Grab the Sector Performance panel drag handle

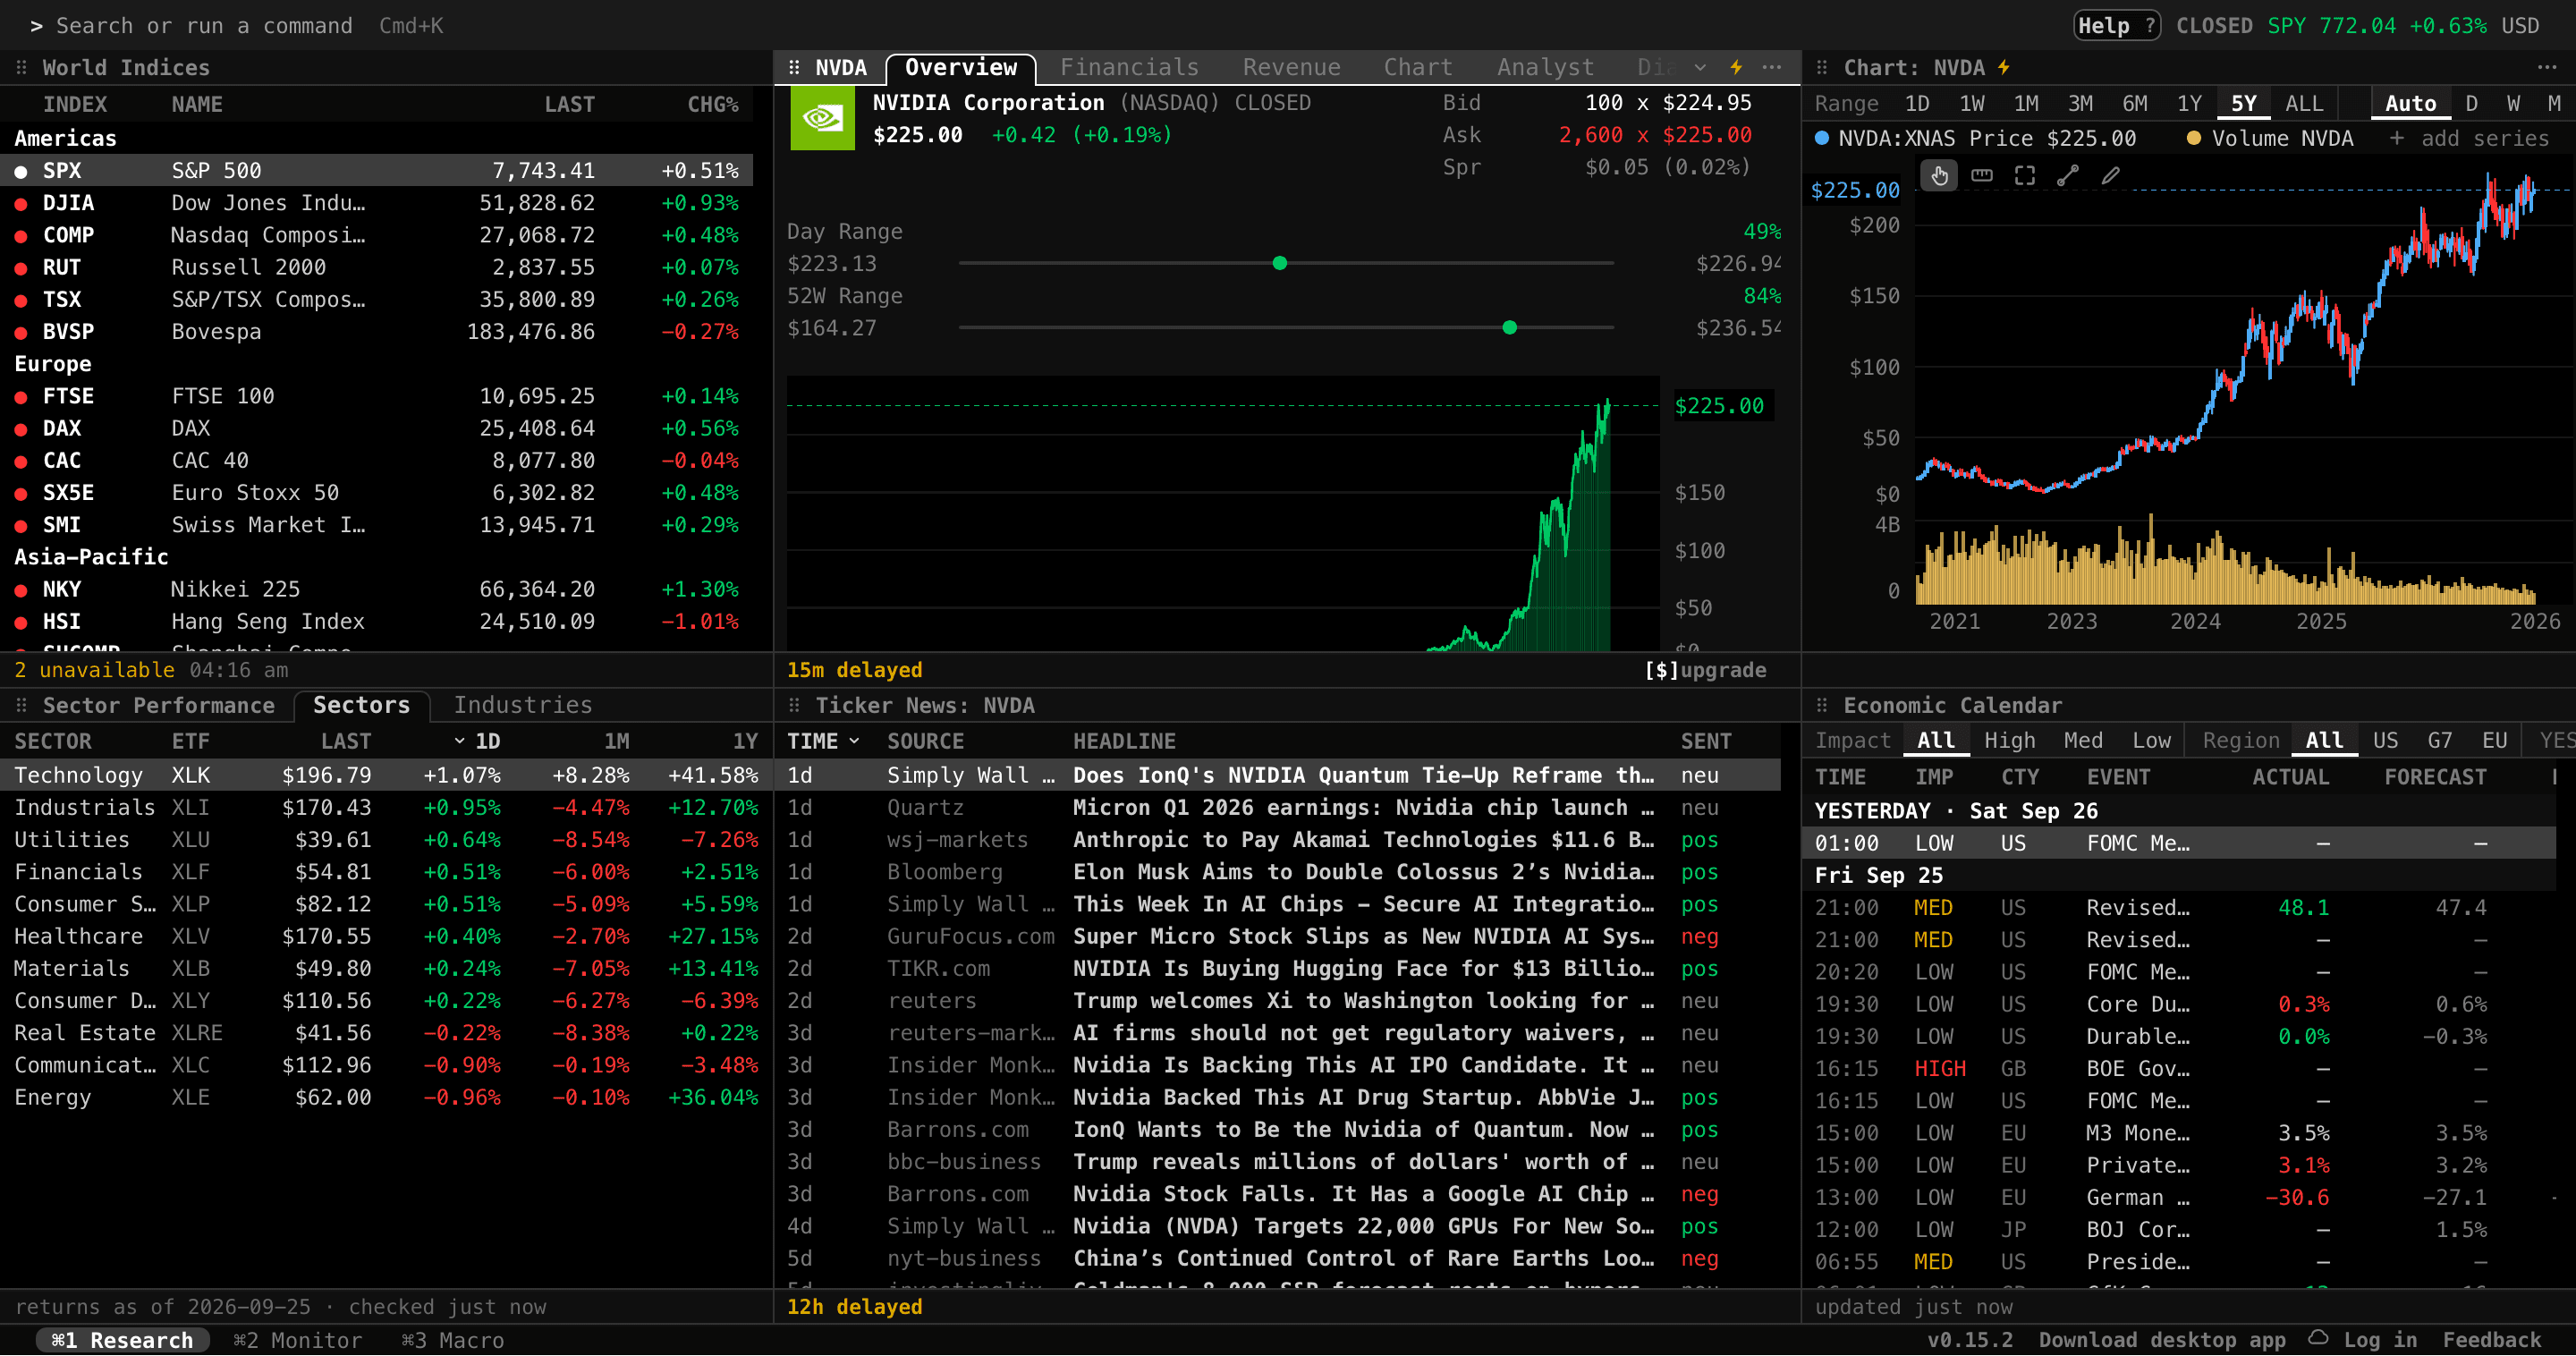coord(21,705)
